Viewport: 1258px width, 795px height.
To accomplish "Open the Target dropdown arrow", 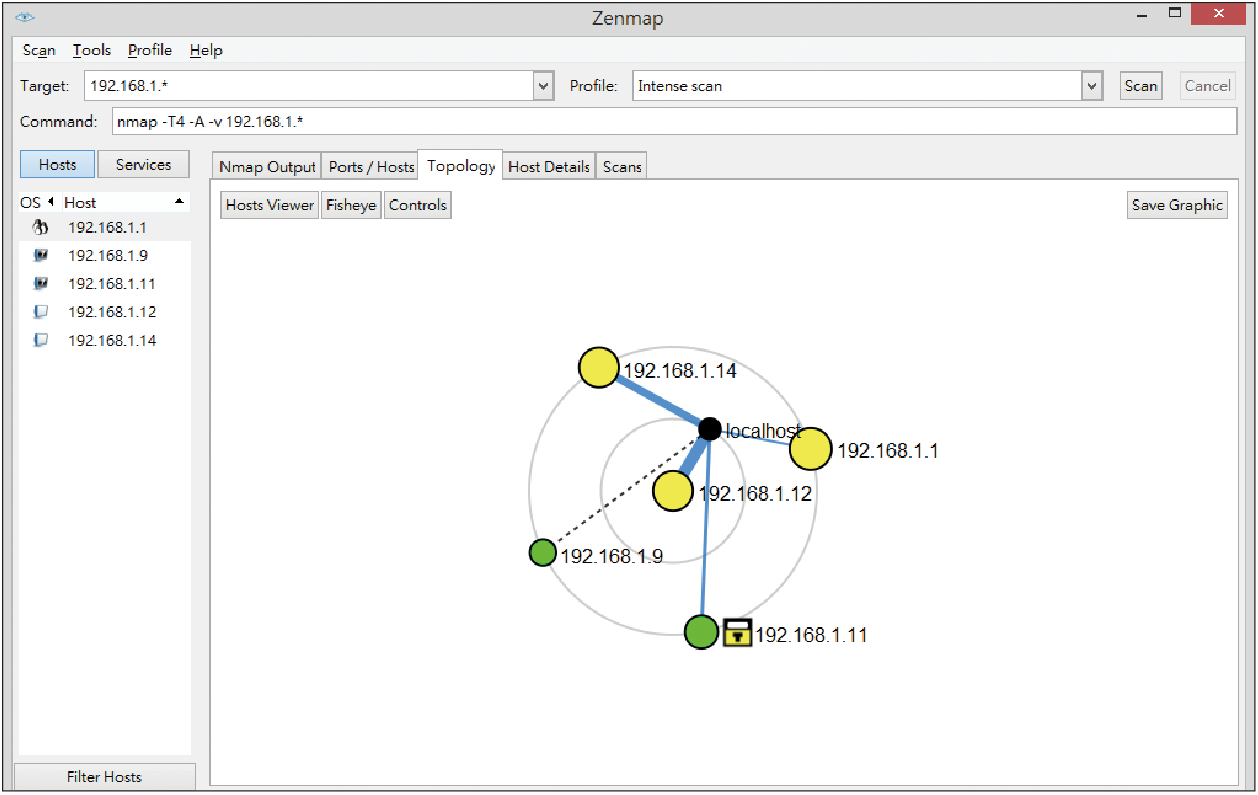I will (543, 86).
